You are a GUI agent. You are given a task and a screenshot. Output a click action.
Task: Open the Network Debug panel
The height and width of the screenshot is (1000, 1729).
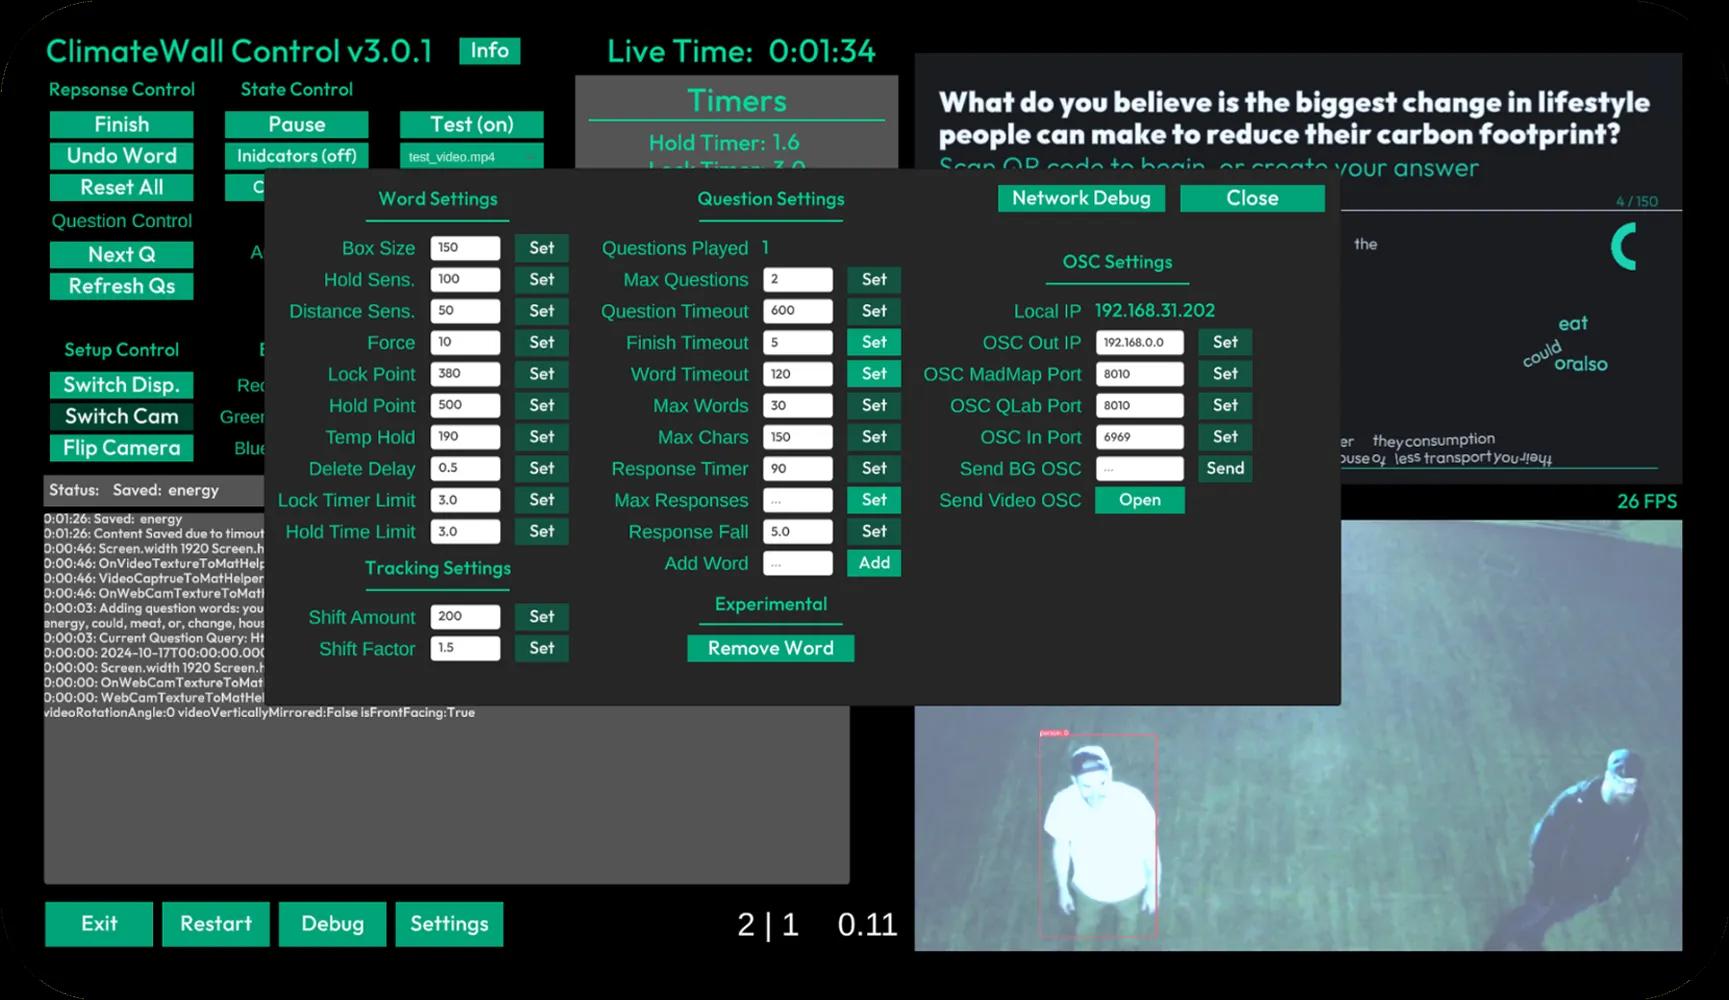tap(1081, 198)
